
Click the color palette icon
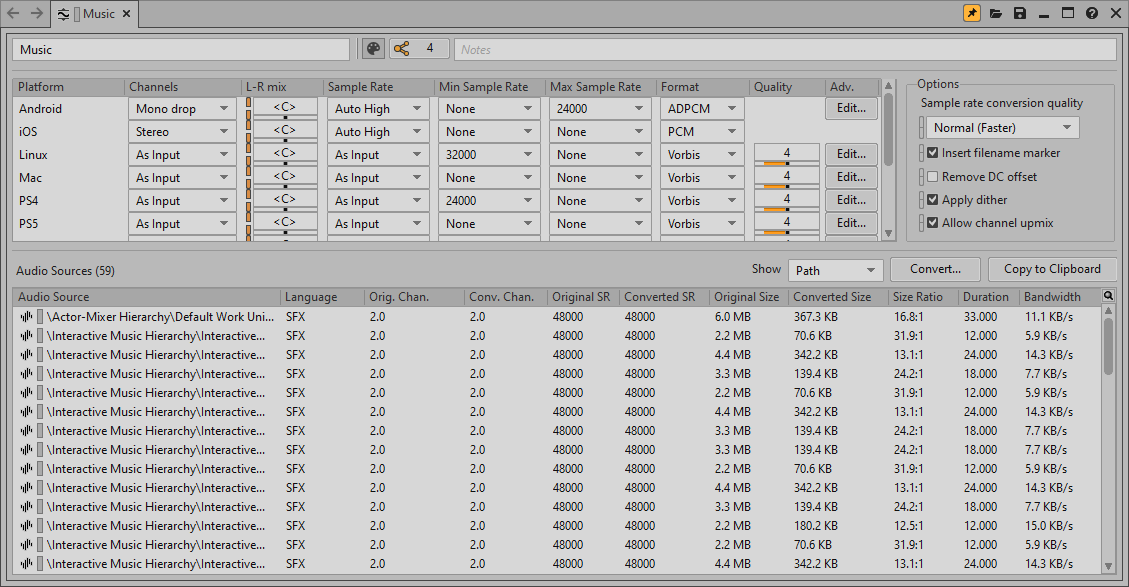[372, 49]
